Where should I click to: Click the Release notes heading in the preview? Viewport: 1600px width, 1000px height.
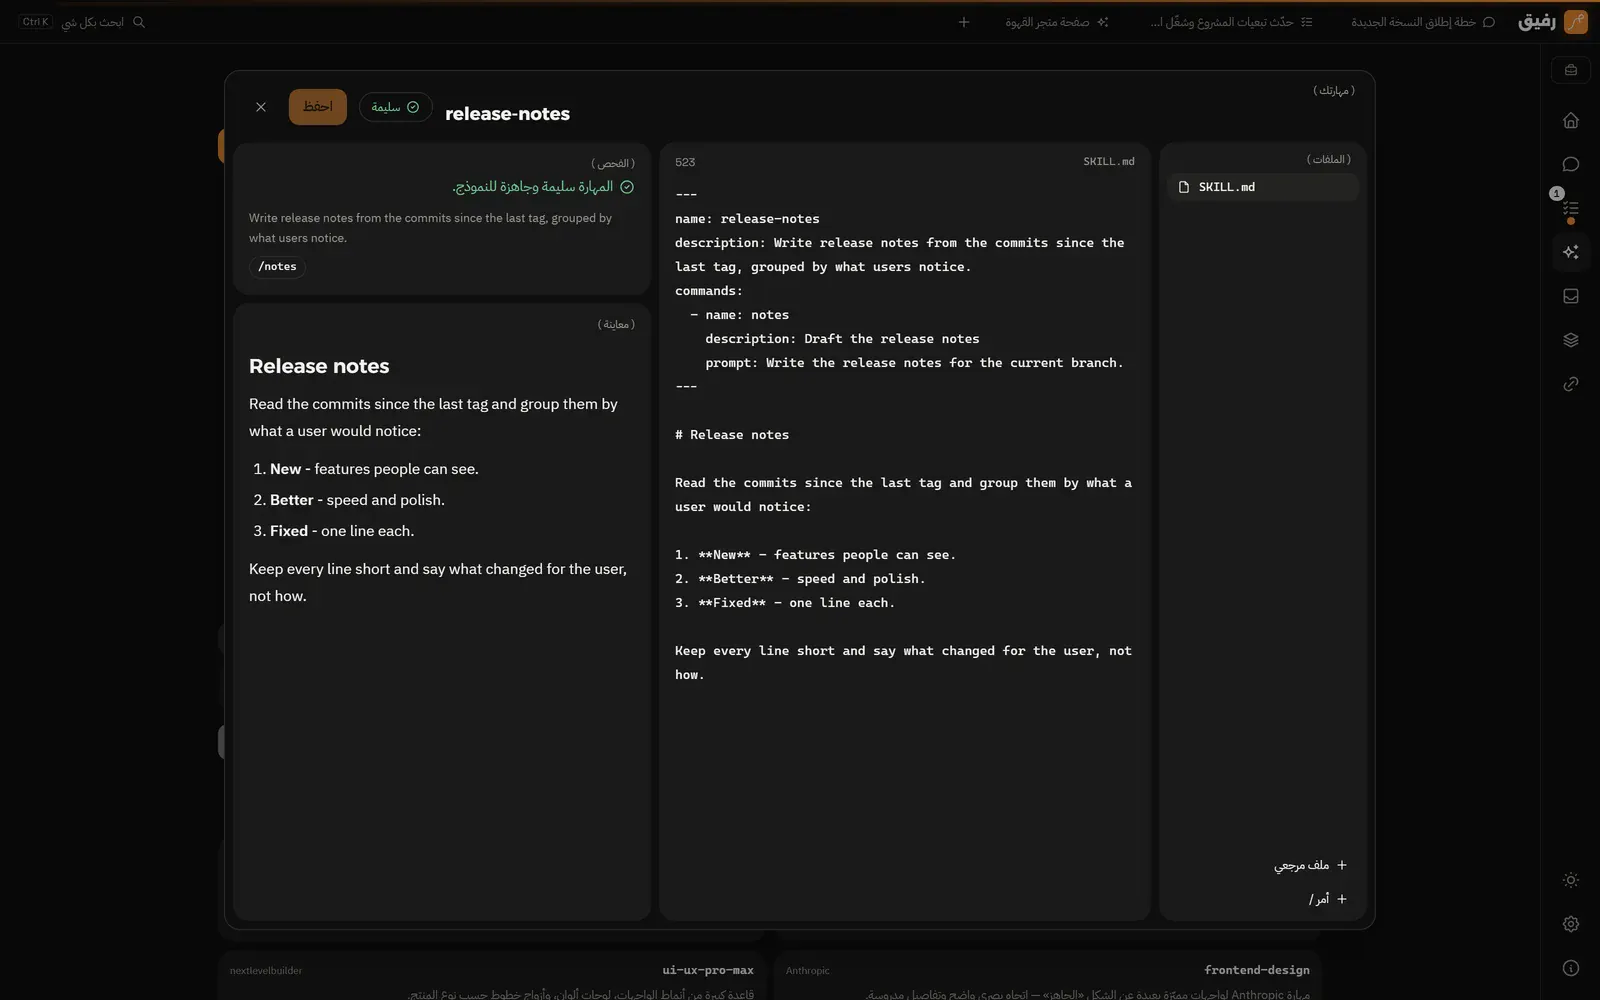319,366
